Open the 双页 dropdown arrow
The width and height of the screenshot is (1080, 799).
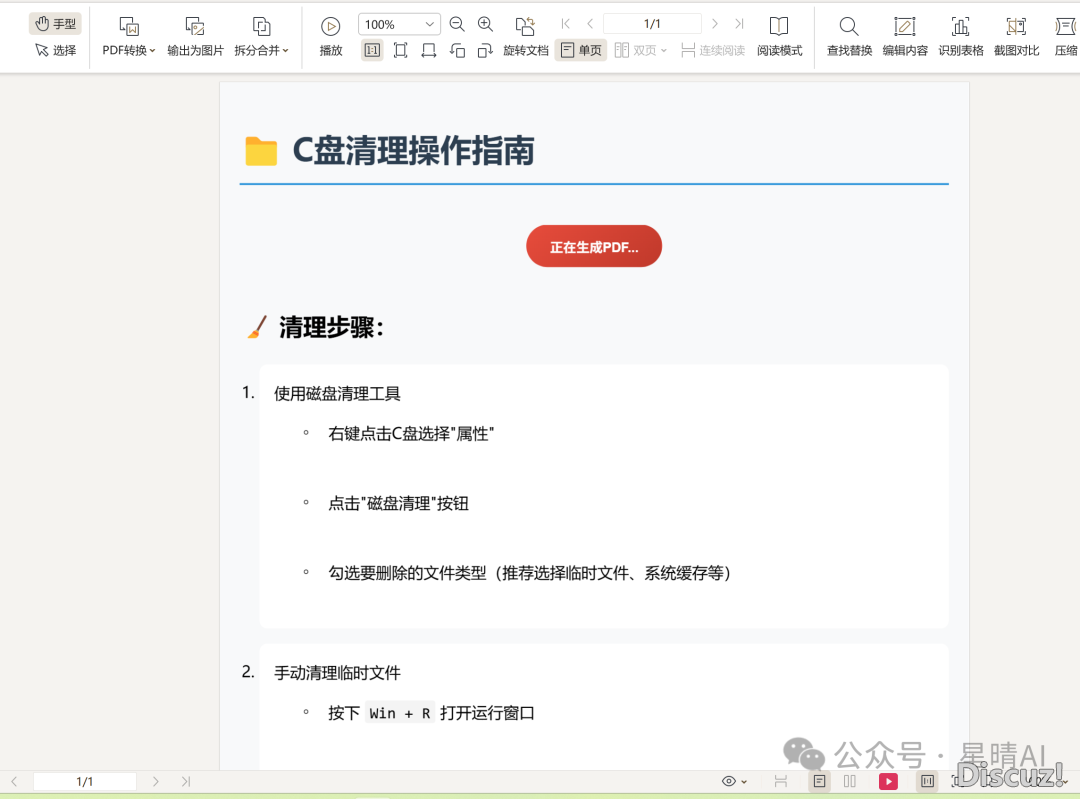pyautogui.click(x=664, y=50)
